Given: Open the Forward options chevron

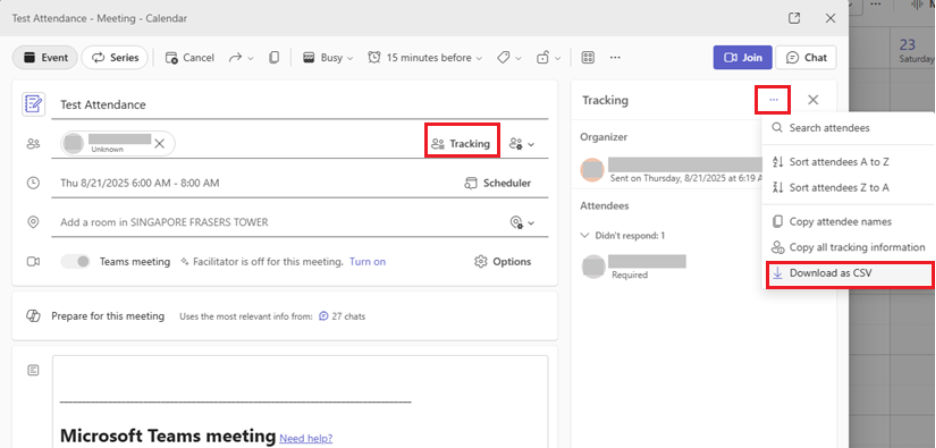Looking at the screenshot, I should (x=251, y=59).
